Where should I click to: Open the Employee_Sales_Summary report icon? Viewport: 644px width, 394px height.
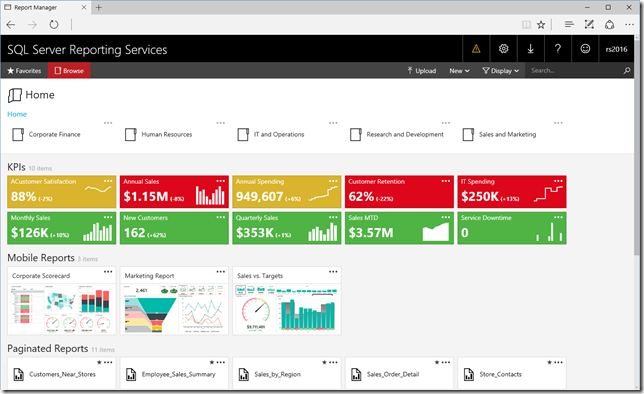131,374
